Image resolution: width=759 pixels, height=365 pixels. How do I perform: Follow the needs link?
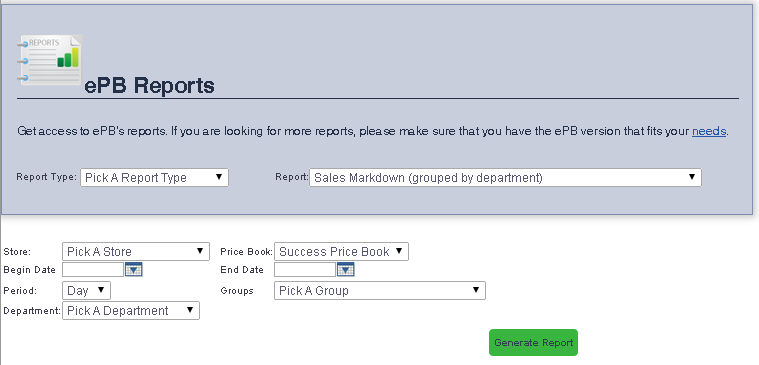click(x=709, y=131)
